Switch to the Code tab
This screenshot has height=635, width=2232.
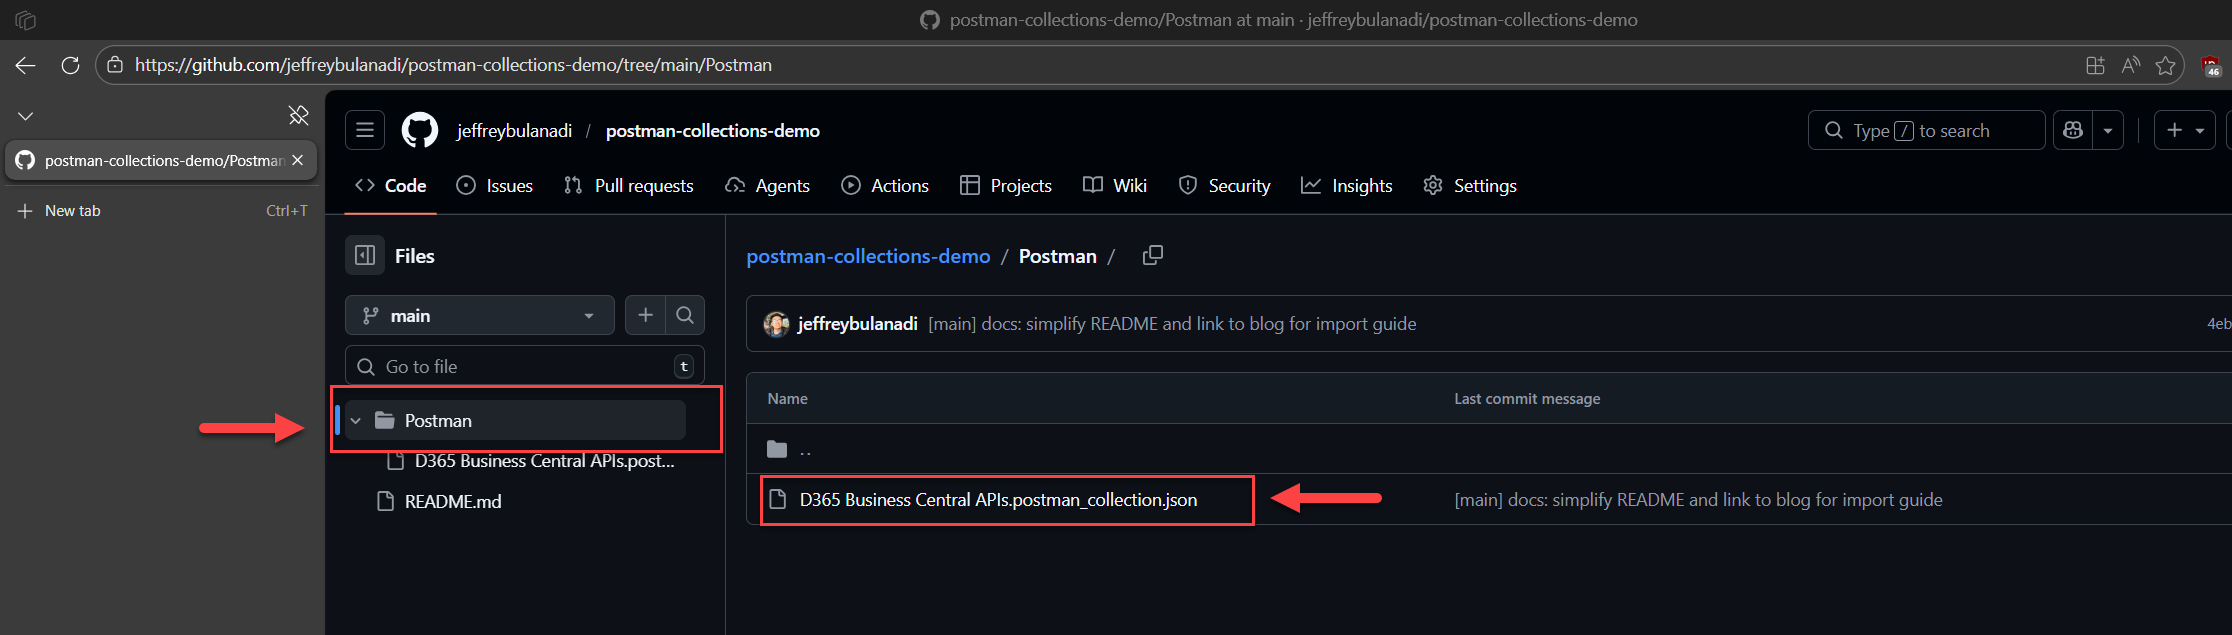pyautogui.click(x=391, y=186)
